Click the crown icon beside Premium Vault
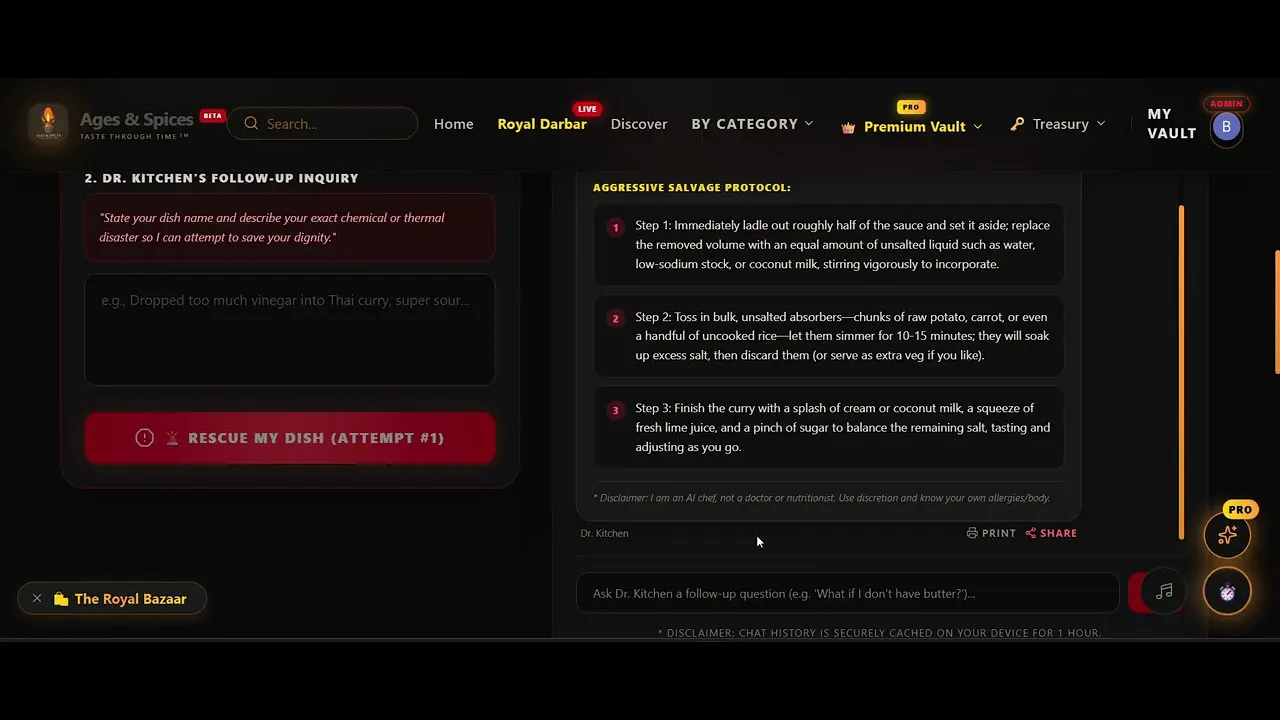This screenshot has width=1280, height=720. coord(849,127)
